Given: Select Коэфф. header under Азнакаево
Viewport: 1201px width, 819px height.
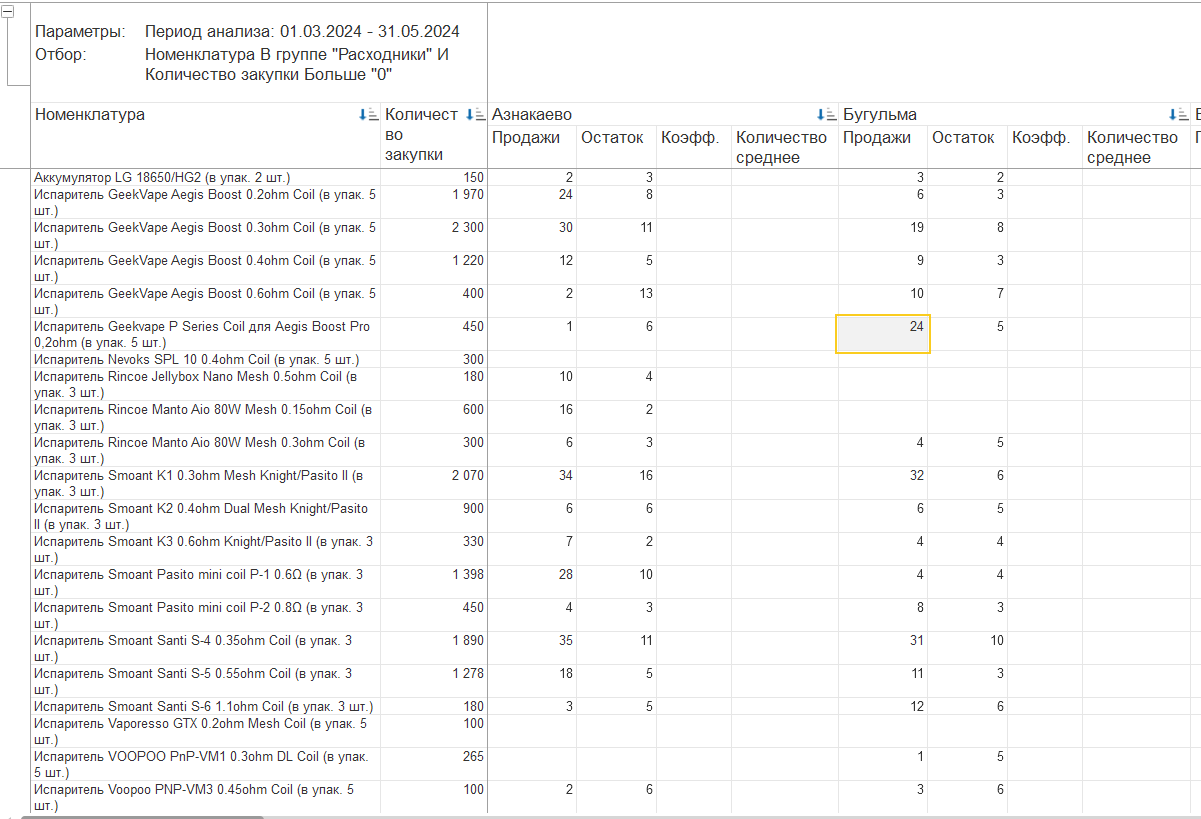Looking at the screenshot, I should 690,137.
